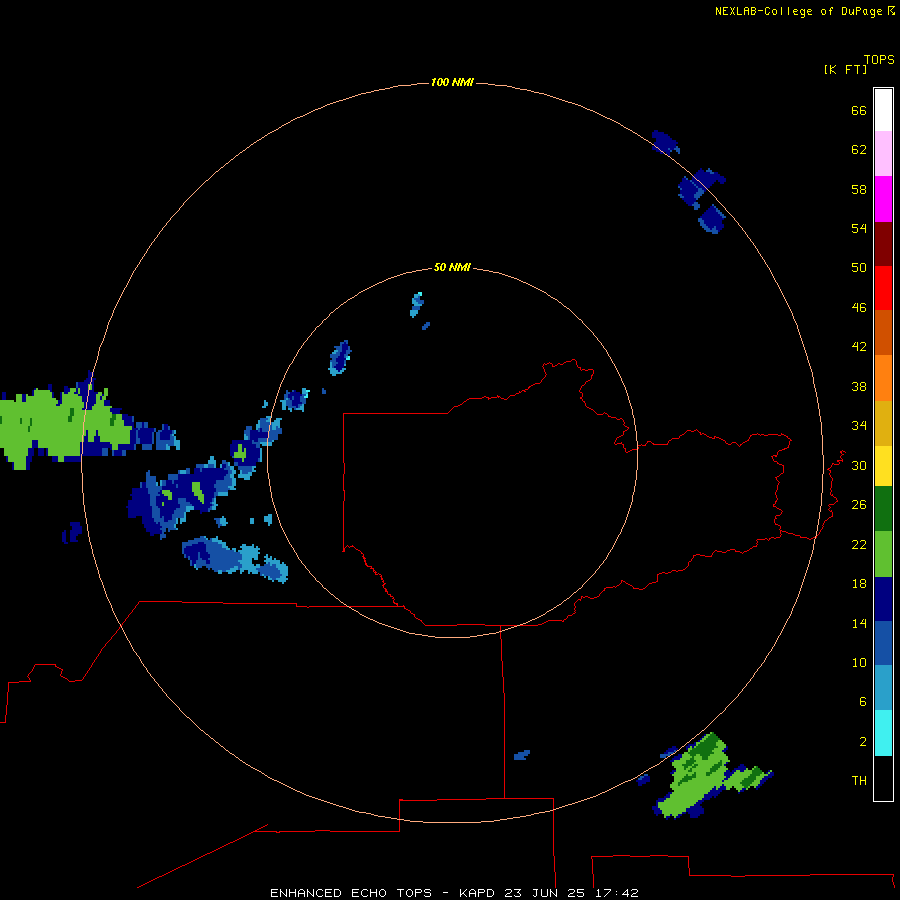Click the ENHANCED ECHO TOPS caption
The width and height of the screenshot is (900, 900).
[x=351, y=893]
